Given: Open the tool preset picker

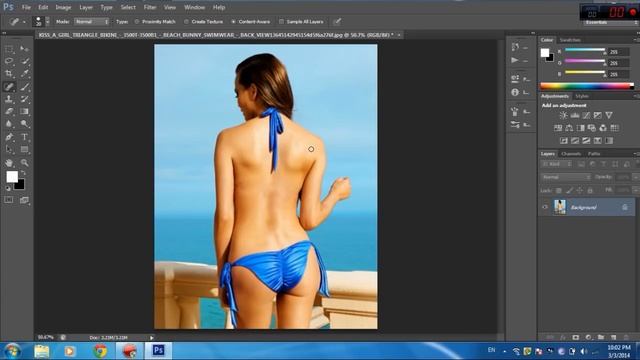Looking at the screenshot, I should (x=18, y=22).
